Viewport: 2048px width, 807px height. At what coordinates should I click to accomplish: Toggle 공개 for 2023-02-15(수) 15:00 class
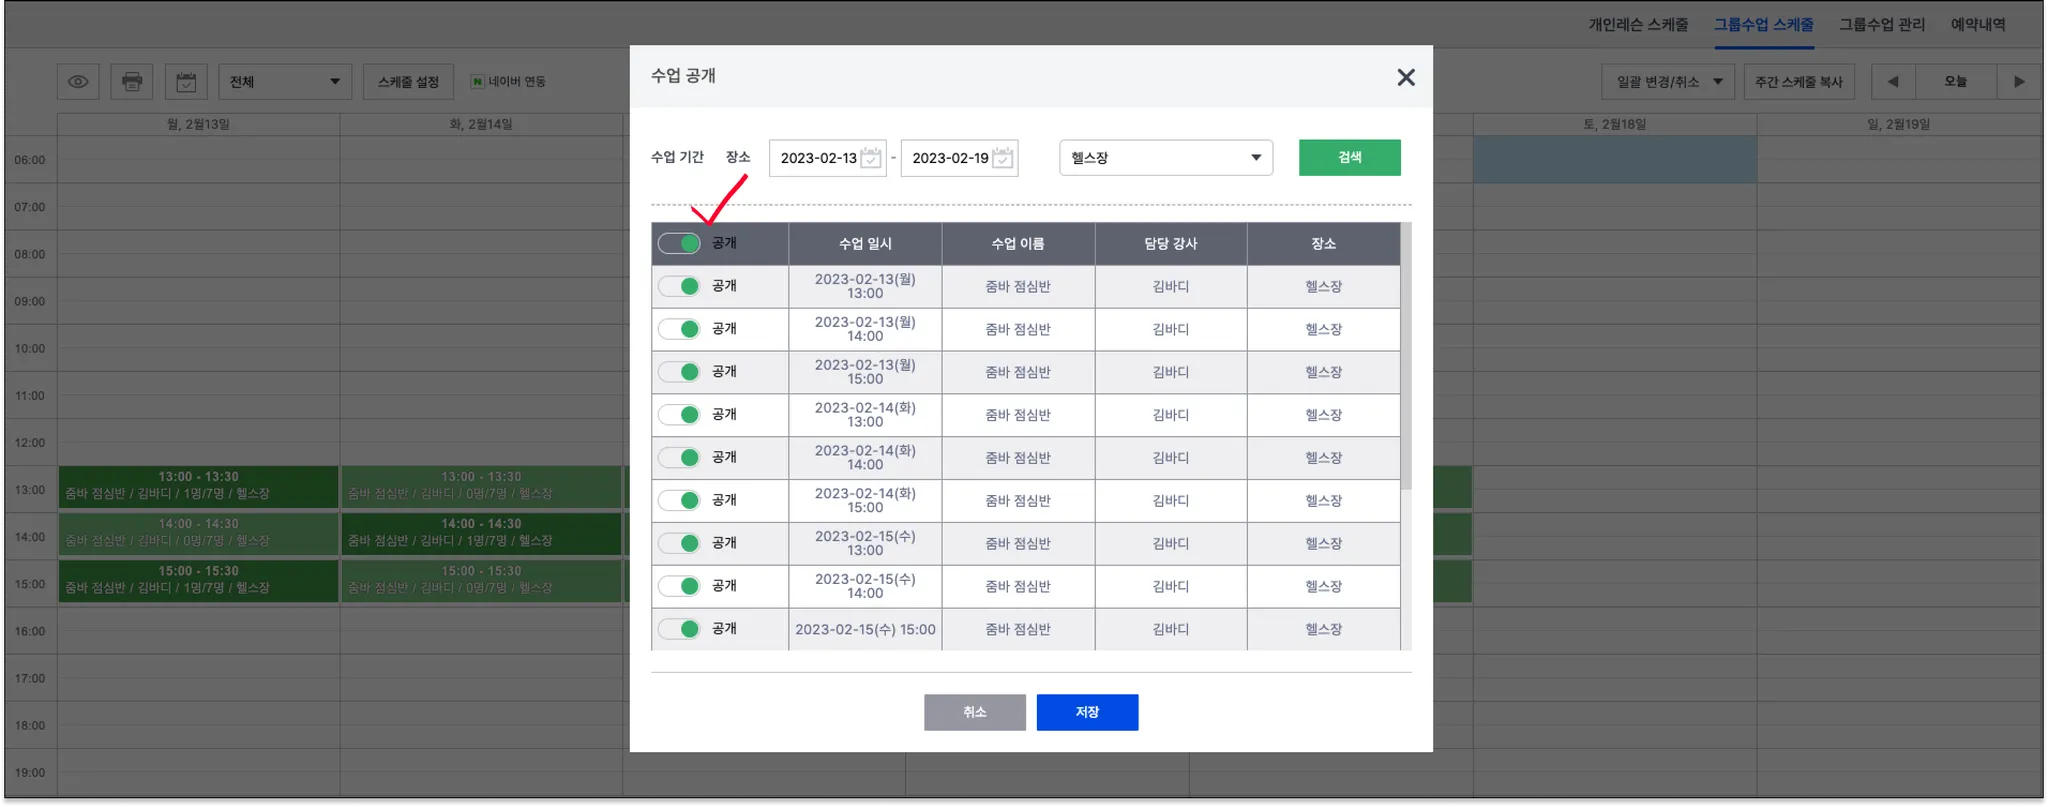pos(679,629)
